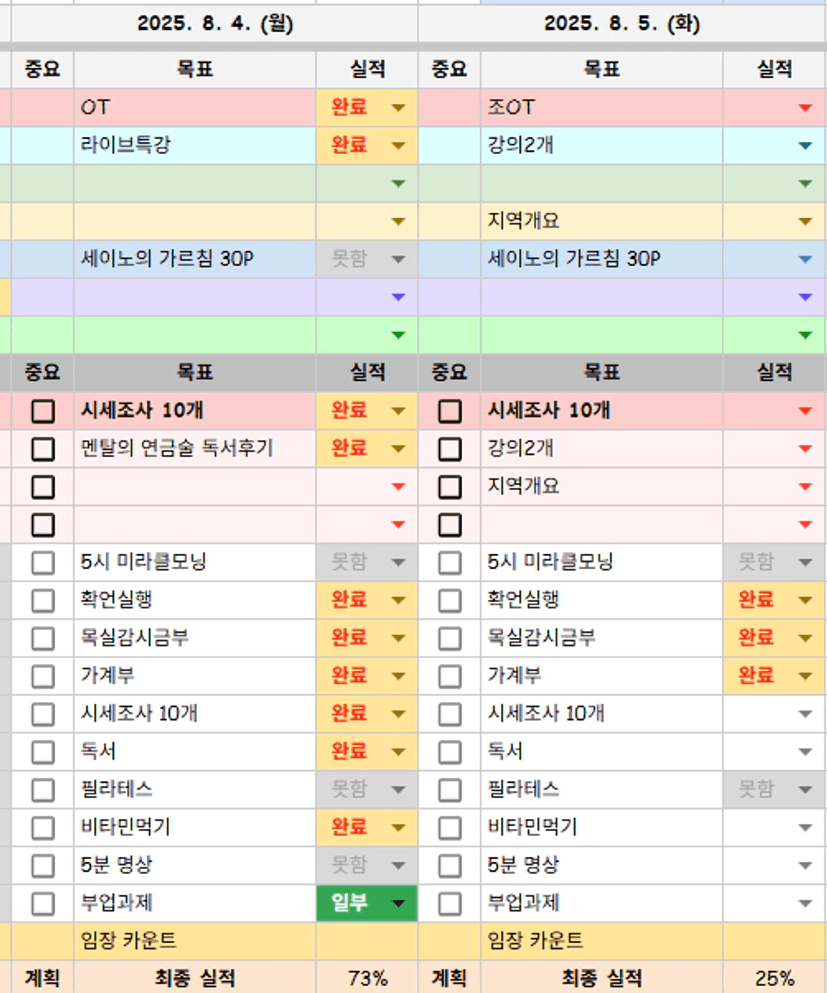Open 완료 dropdown for 확언실행 on 8. 4. (월)
Image resolution: width=827 pixels, height=993 pixels.
[398, 600]
